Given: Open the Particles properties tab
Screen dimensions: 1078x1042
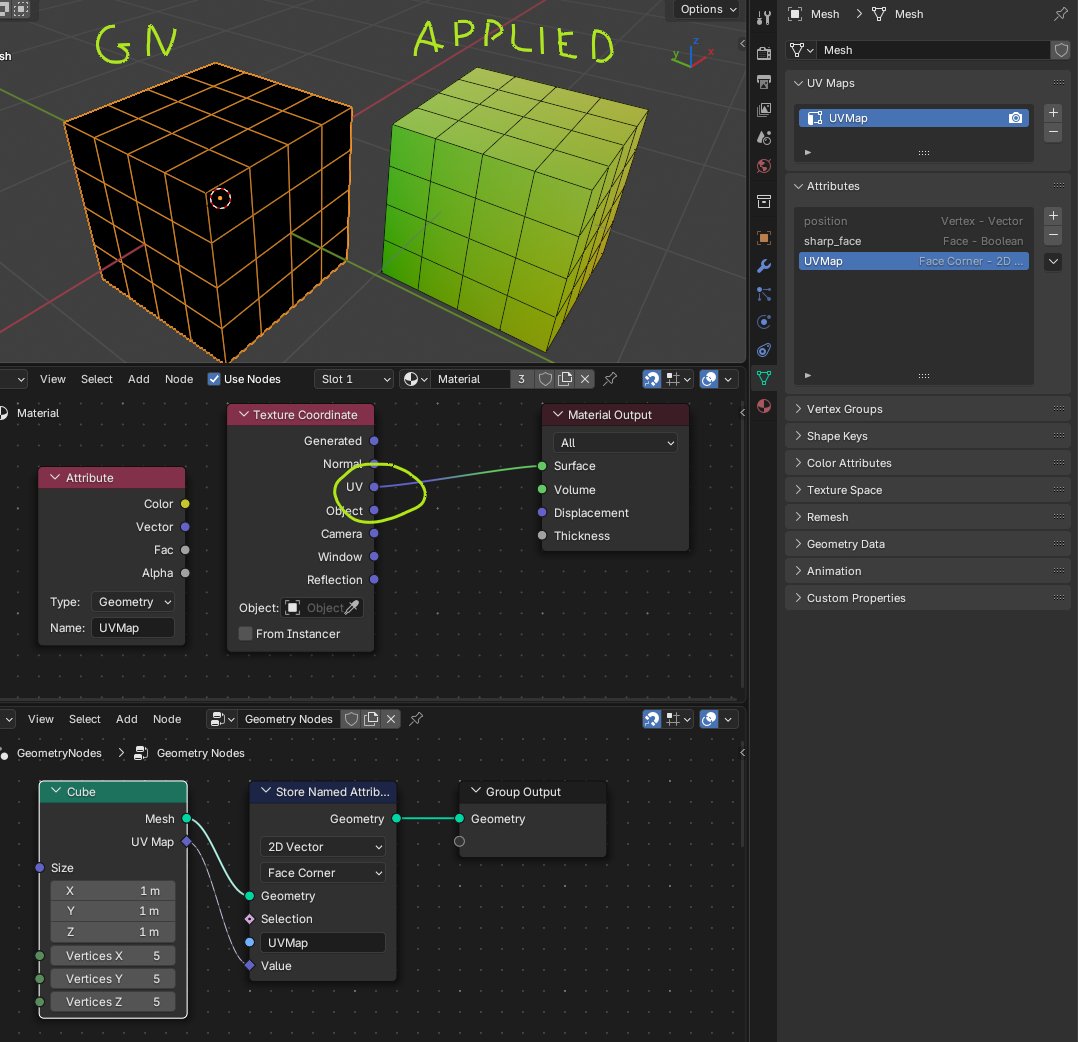Looking at the screenshot, I should [764, 294].
